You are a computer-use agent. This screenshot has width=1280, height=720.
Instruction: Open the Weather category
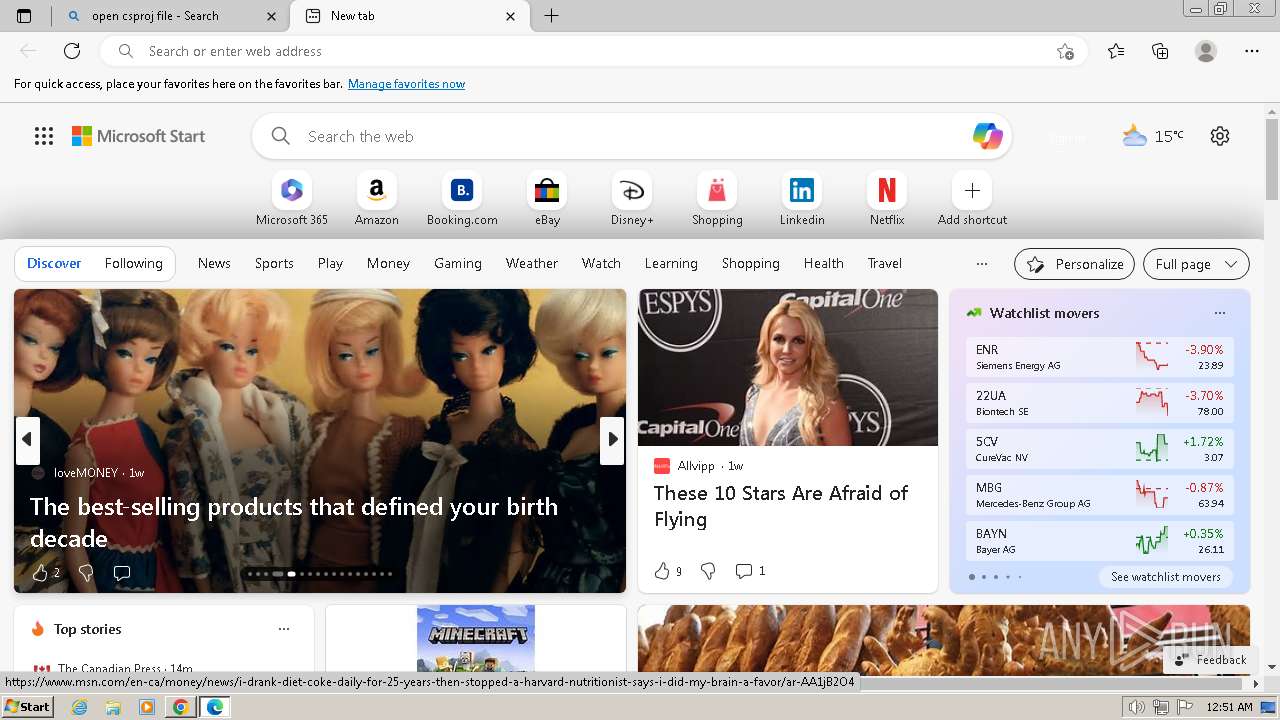532,263
